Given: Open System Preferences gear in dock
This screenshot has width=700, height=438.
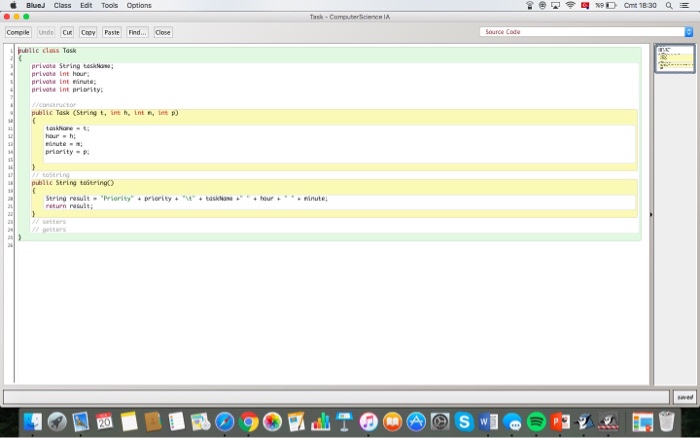Looking at the screenshot, I should 440,421.
